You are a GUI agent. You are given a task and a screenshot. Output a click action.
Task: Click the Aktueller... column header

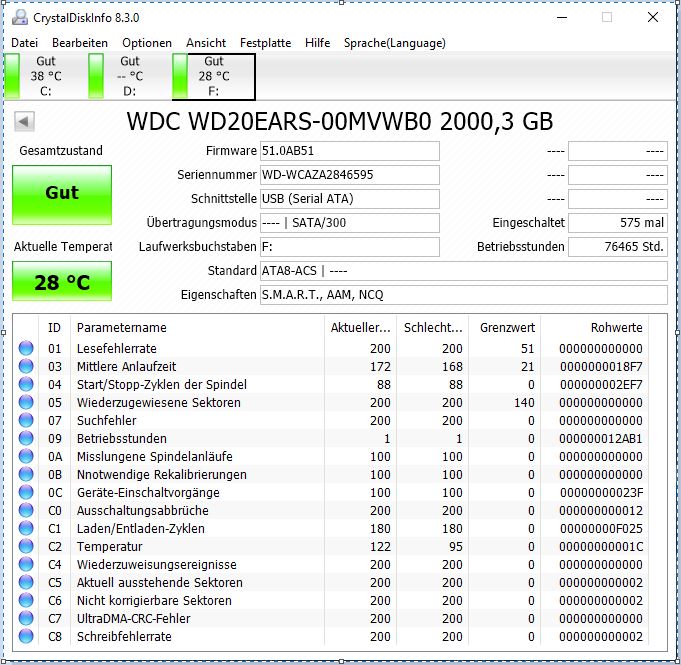[360, 328]
